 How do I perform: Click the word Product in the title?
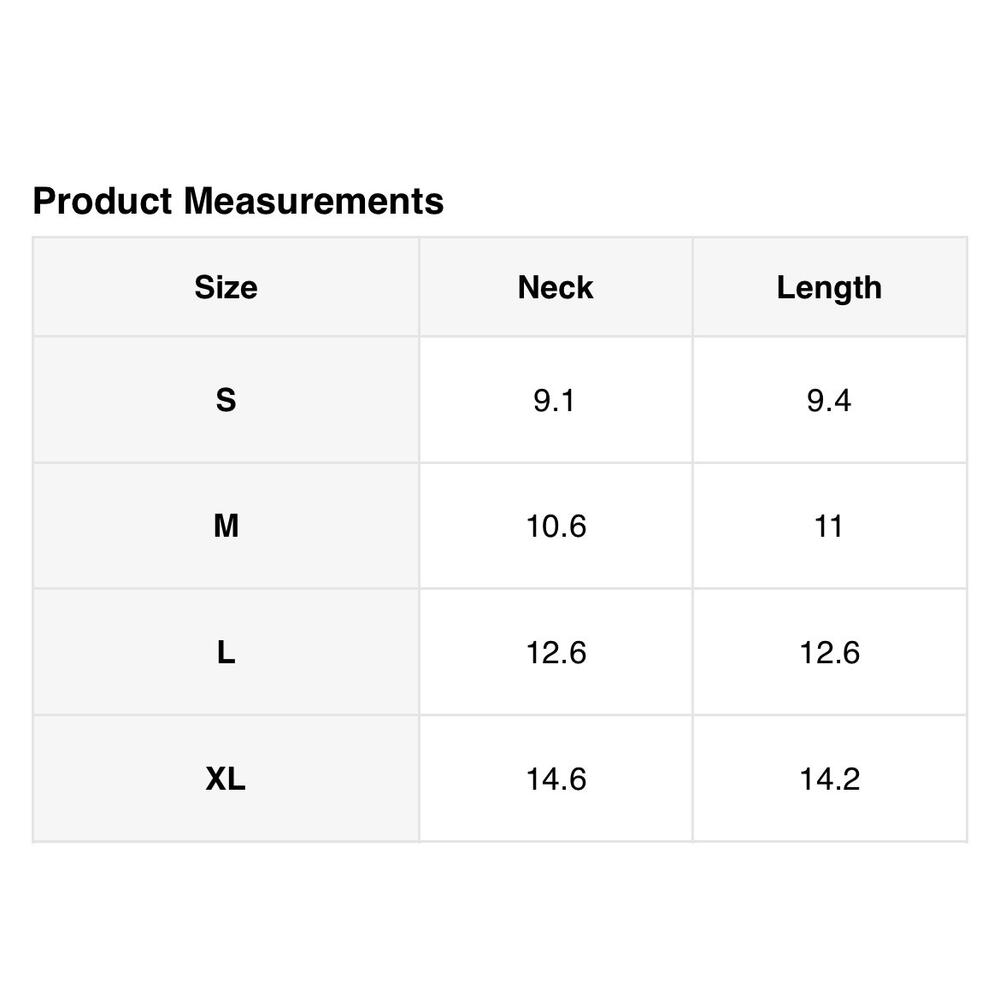[x=103, y=201]
